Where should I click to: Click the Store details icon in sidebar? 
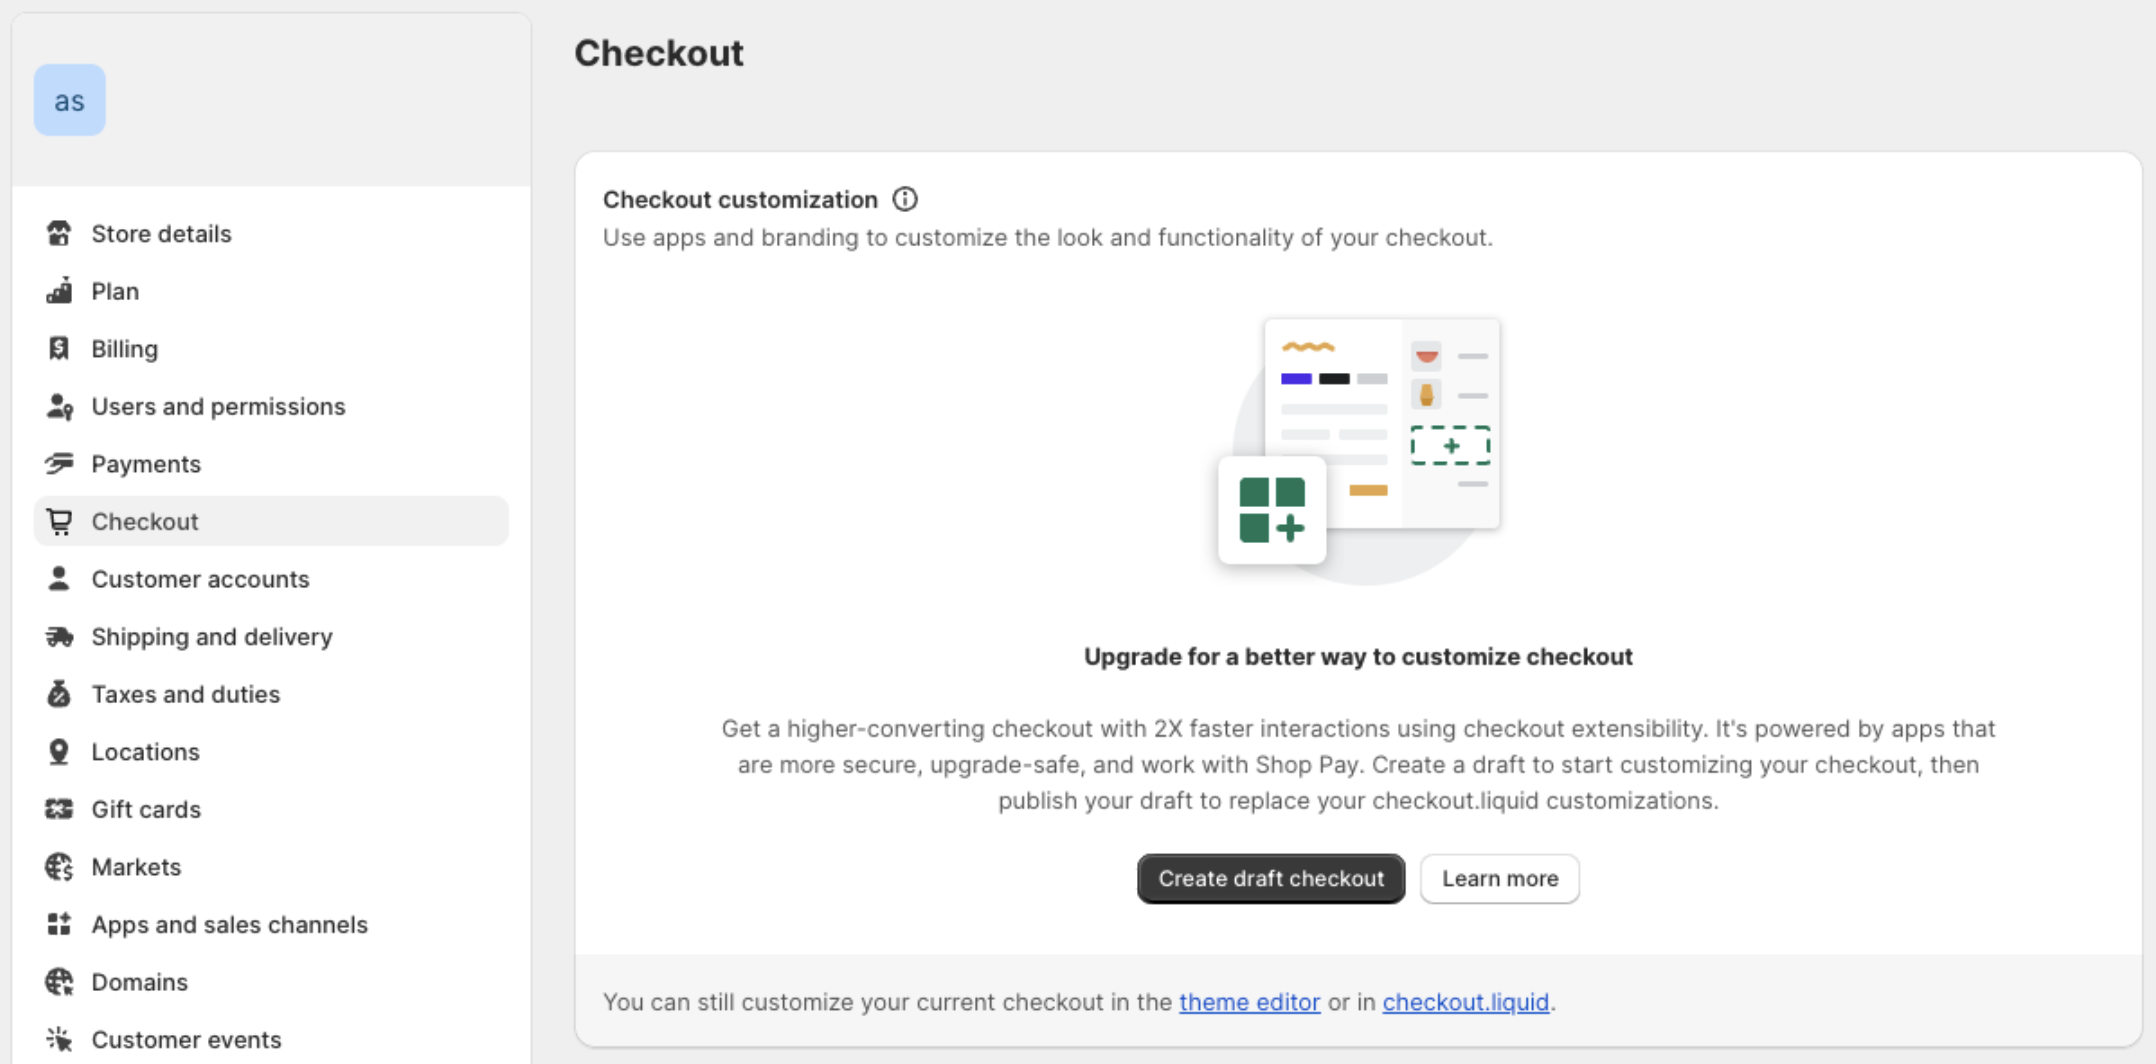(x=59, y=233)
